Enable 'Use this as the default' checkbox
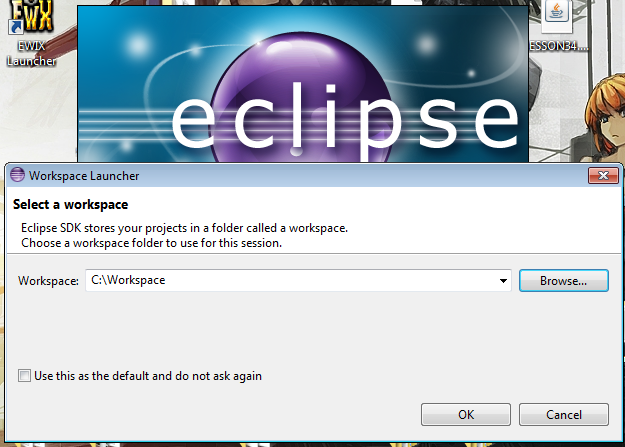The width and height of the screenshot is (625, 447). [x=24, y=376]
